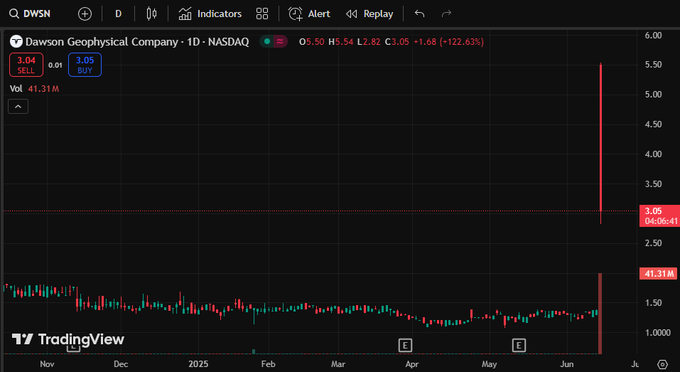Image resolution: width=680 pixels, height=372 pixels.
Task: Open symbol search by clicking DWSN ticker
Action: (x=37, y=14)
